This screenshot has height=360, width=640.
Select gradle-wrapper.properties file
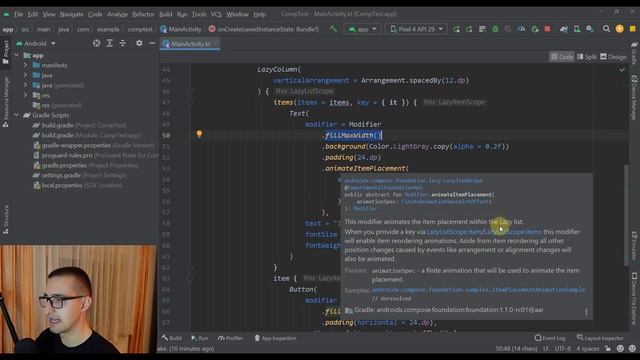click(x=94, y=145)
